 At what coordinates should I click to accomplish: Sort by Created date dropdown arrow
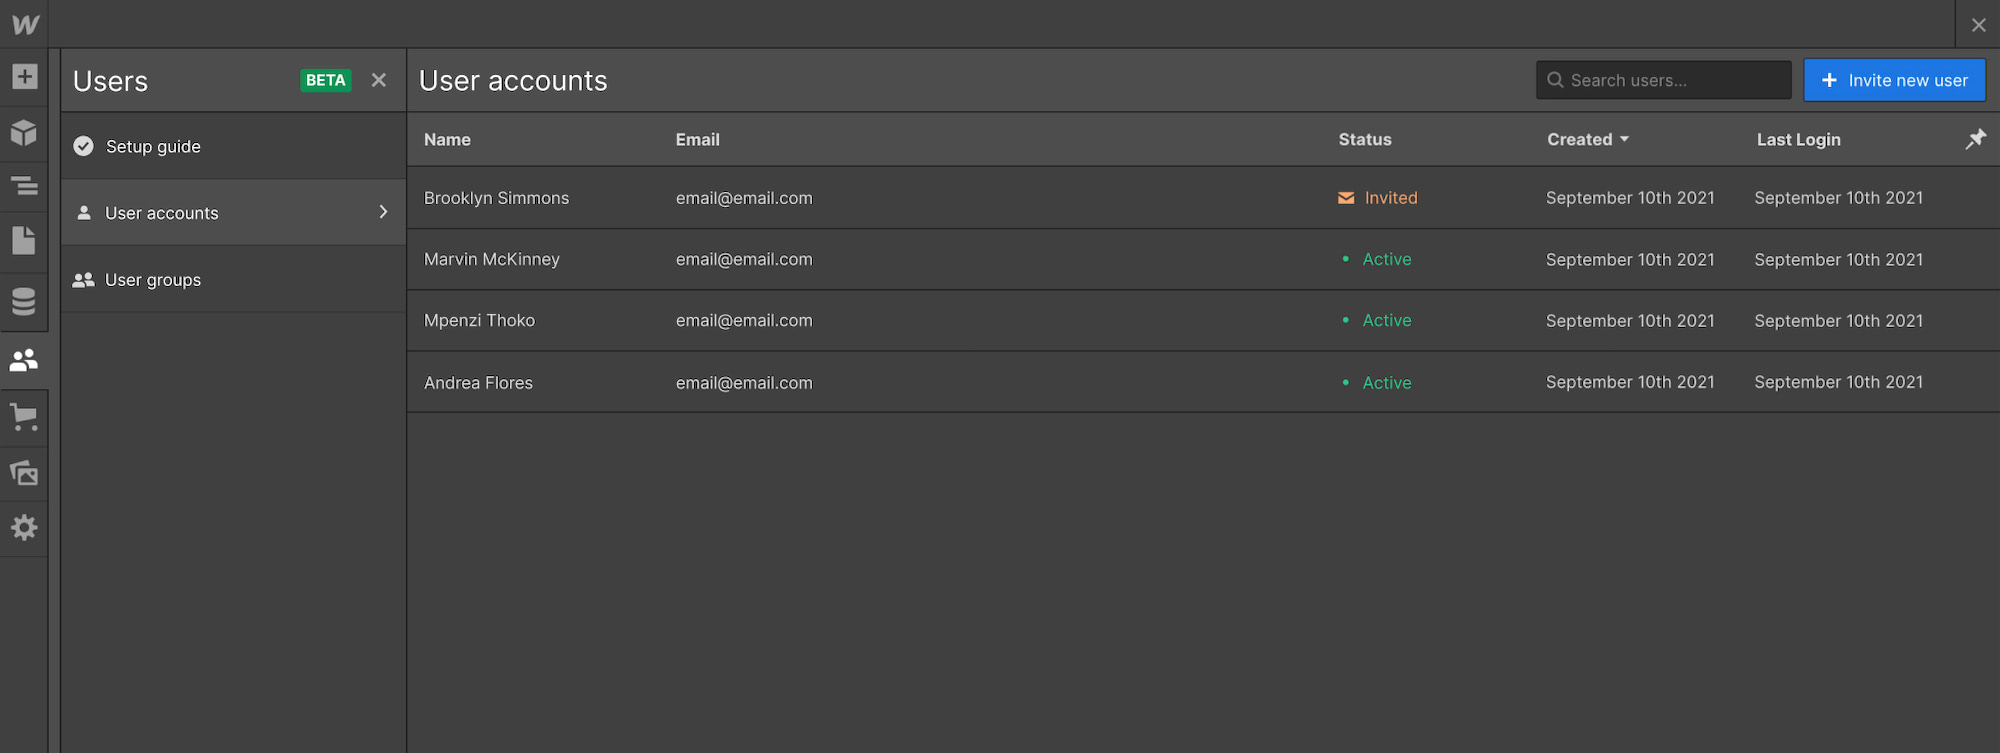pos(1624,139)
